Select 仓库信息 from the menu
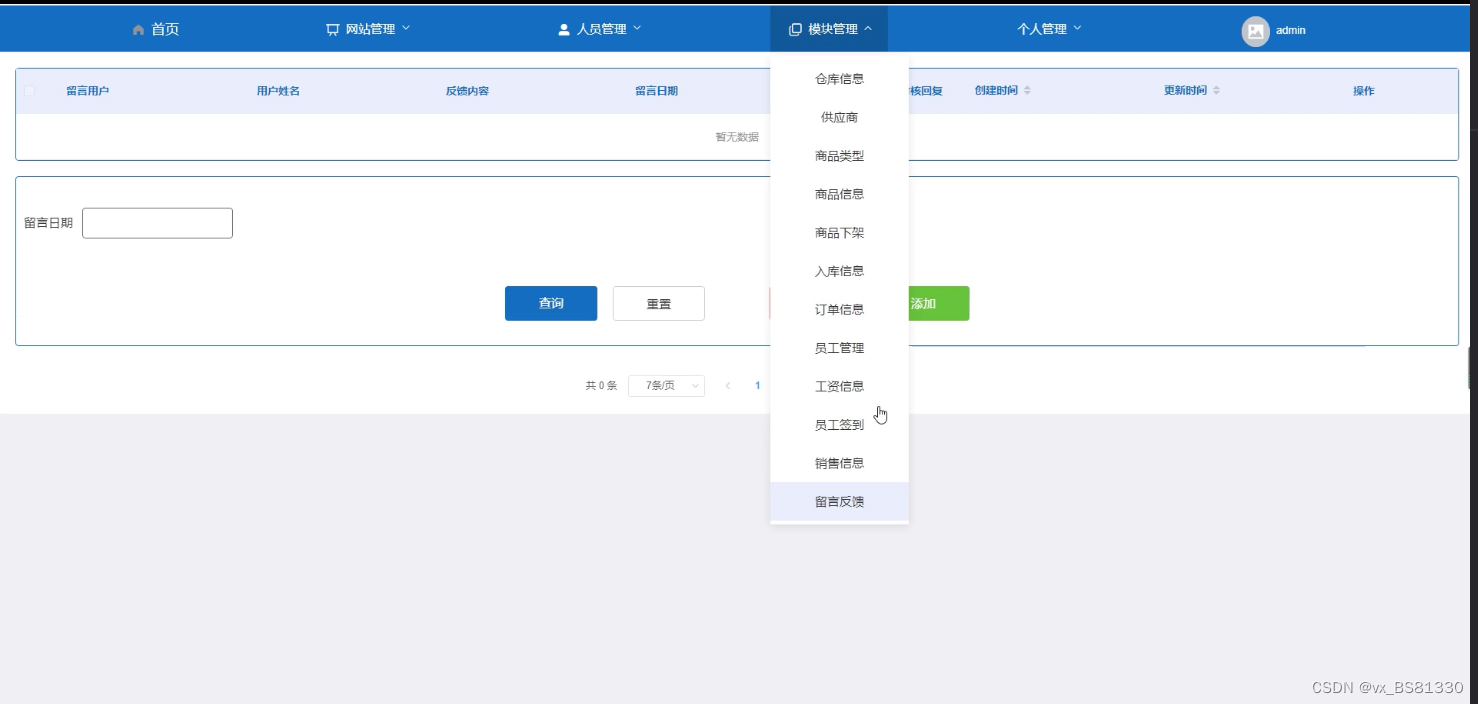This screenshot has height=704, width=1478. pyautogui.click(x=839, y=79)
